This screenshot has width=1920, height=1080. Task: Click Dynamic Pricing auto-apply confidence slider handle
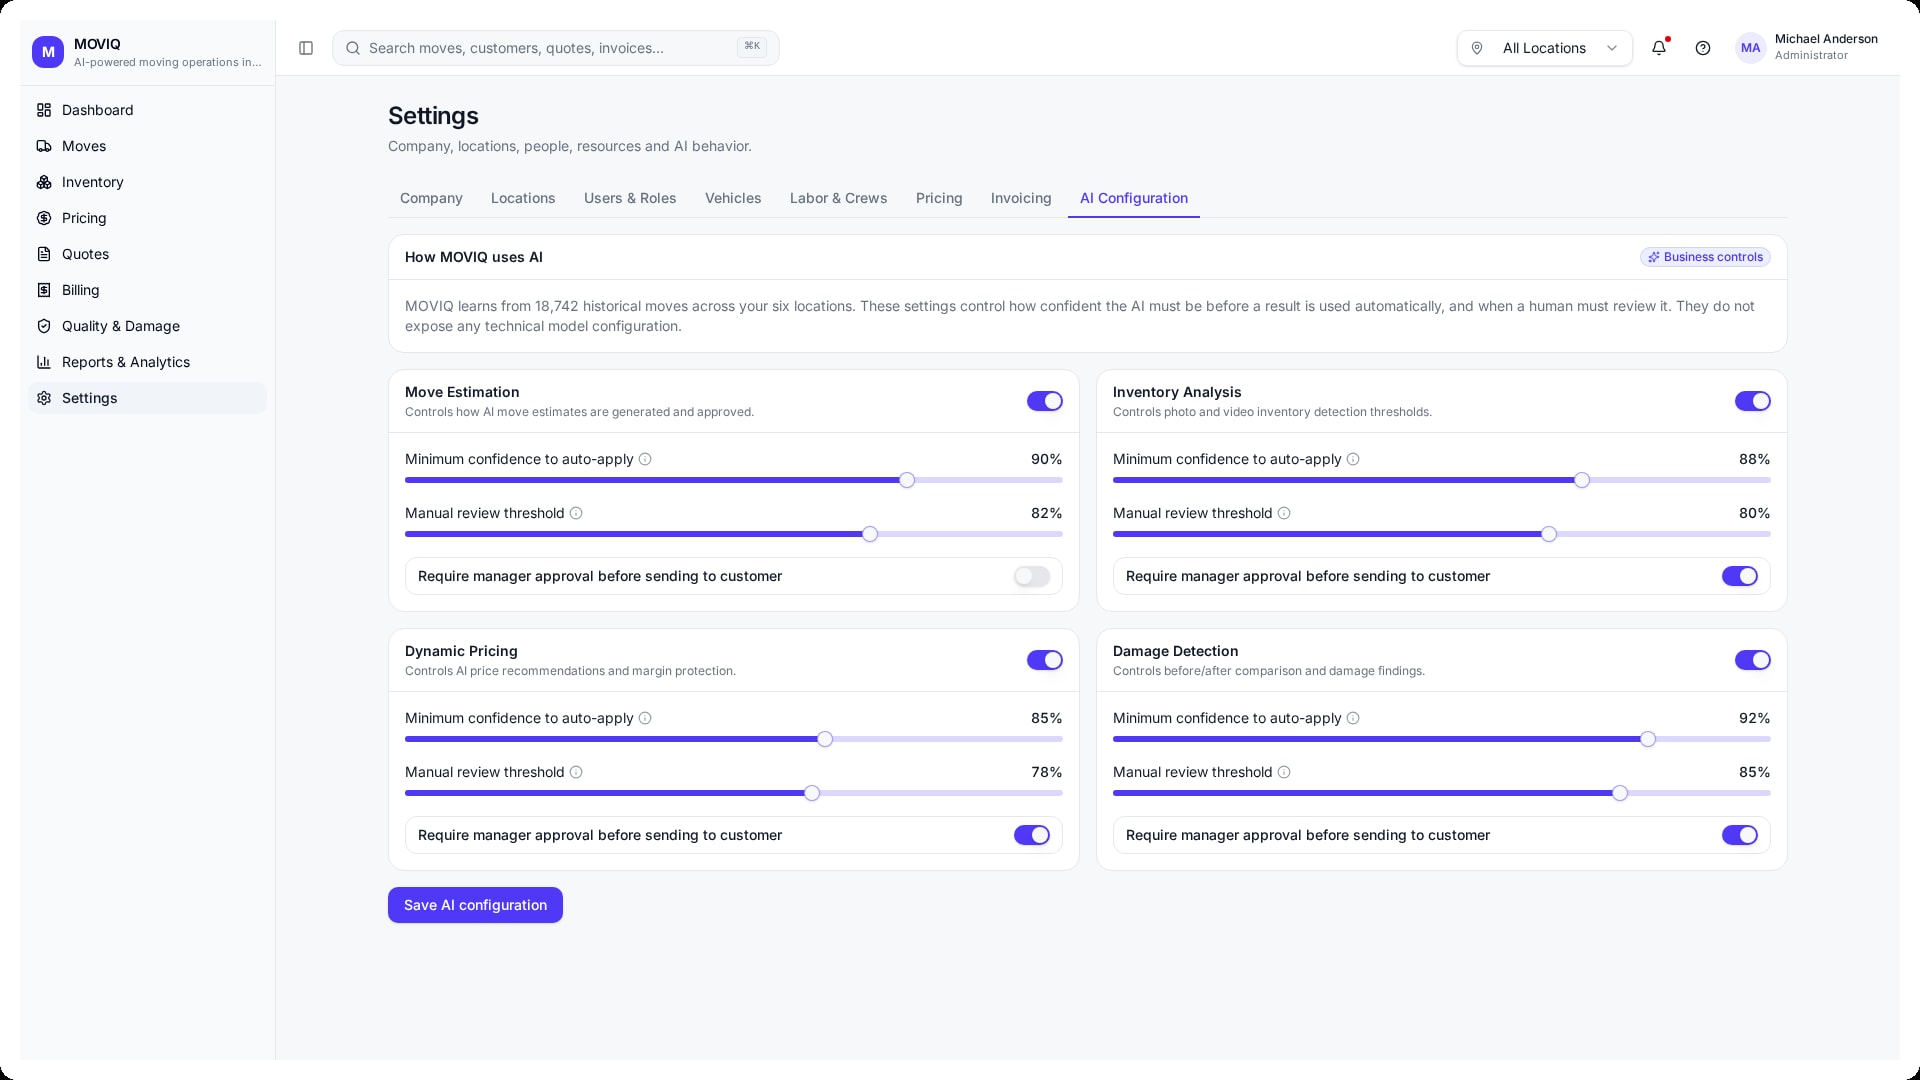click(x=825, y=739)
